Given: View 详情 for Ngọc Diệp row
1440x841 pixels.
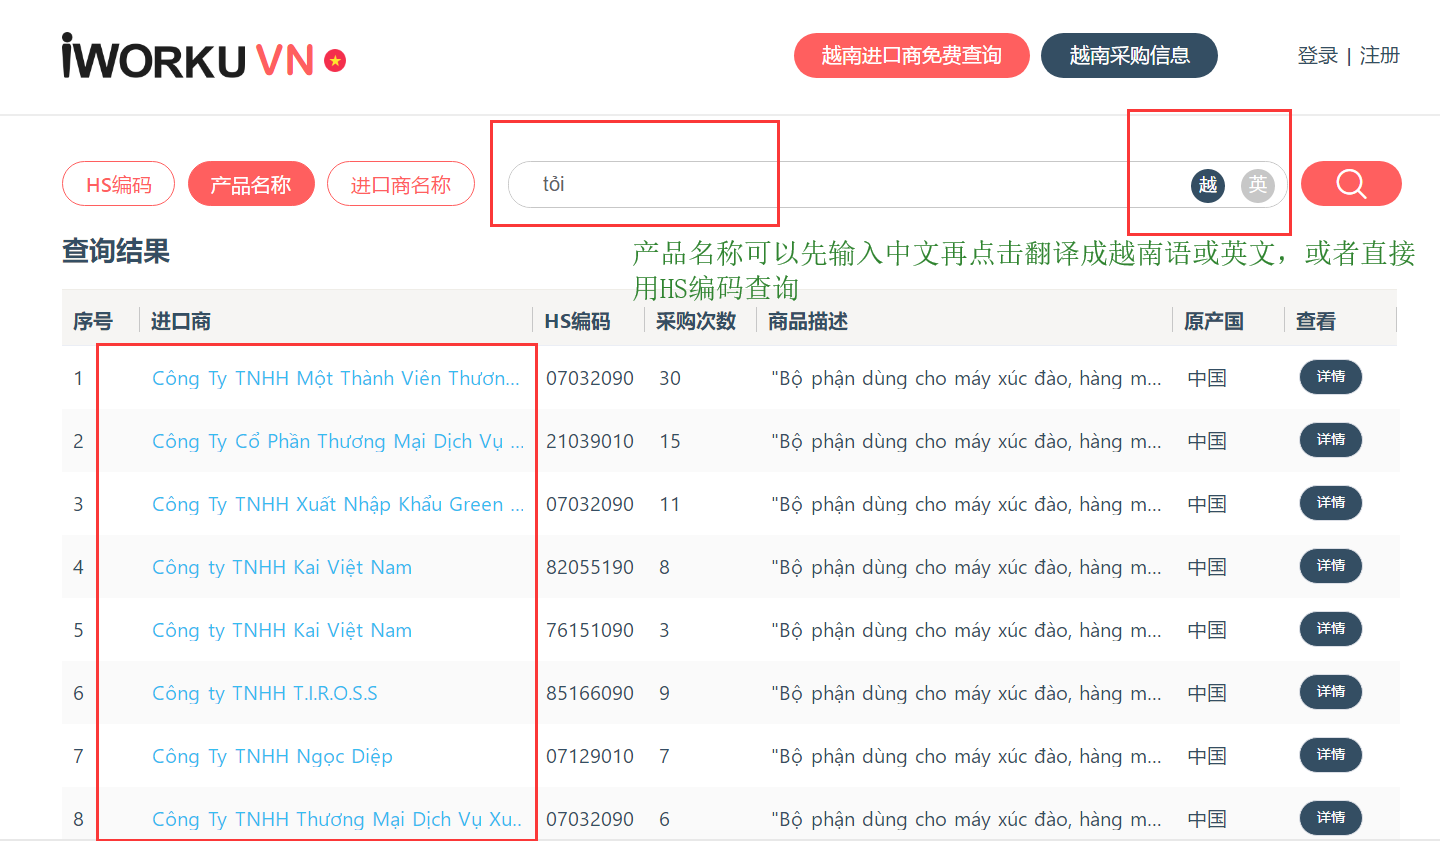Looking at the screenshot, I should click(1331, 755).
